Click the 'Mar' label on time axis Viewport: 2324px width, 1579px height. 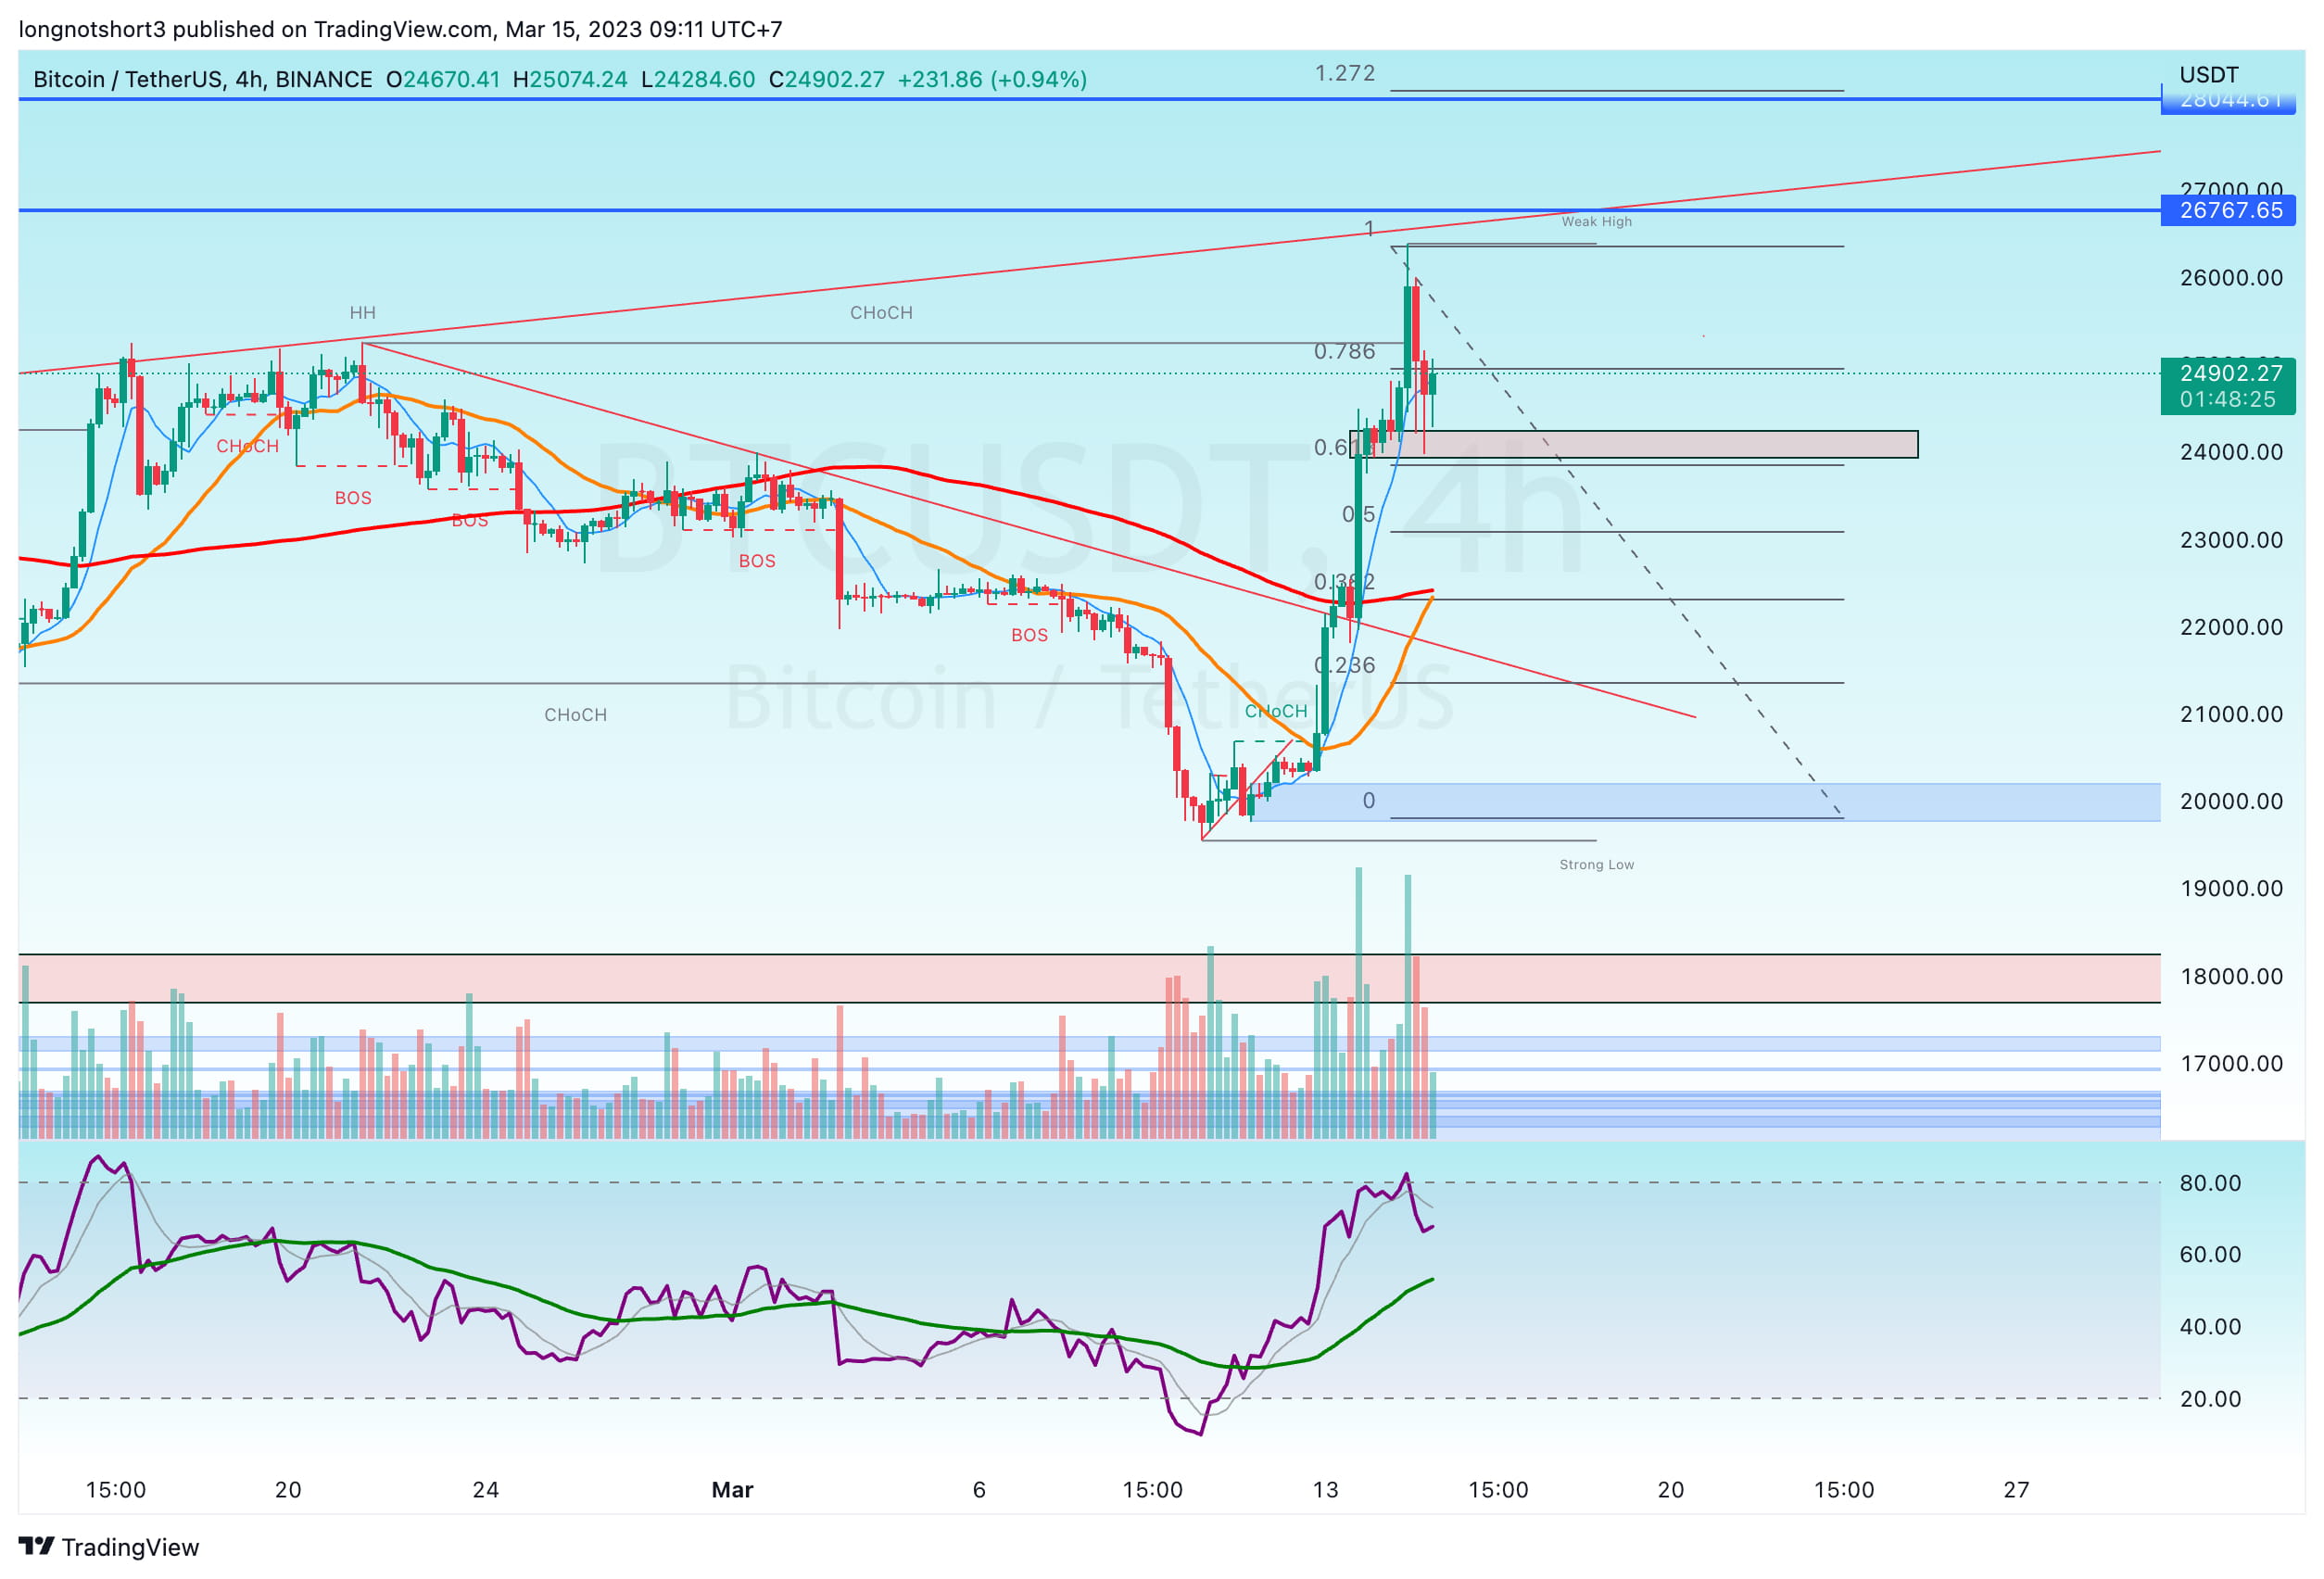(732, 1490)
